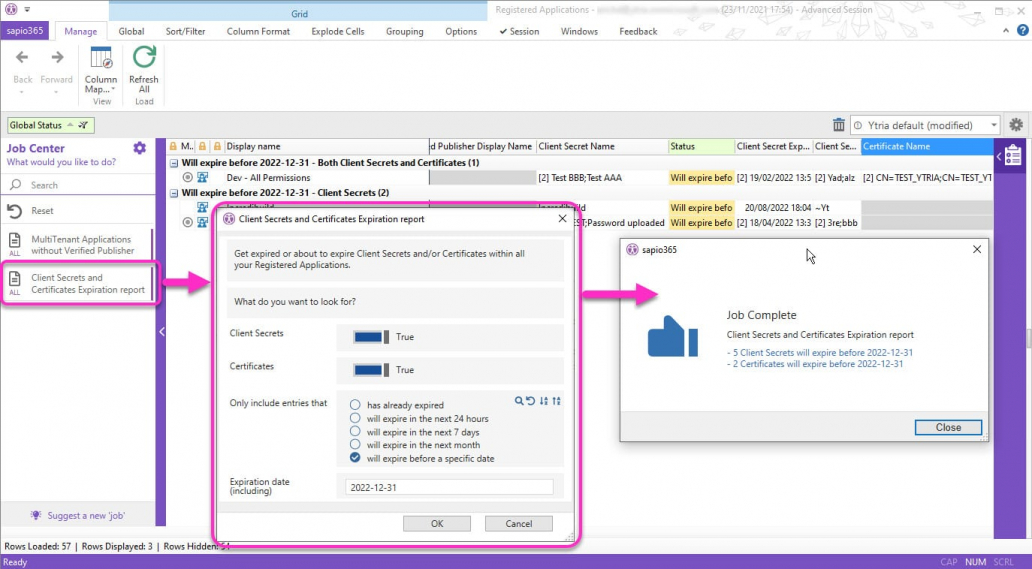Open the Column Format ribbon tab
Screen dimensions: 1032x569
coord(258,31)
